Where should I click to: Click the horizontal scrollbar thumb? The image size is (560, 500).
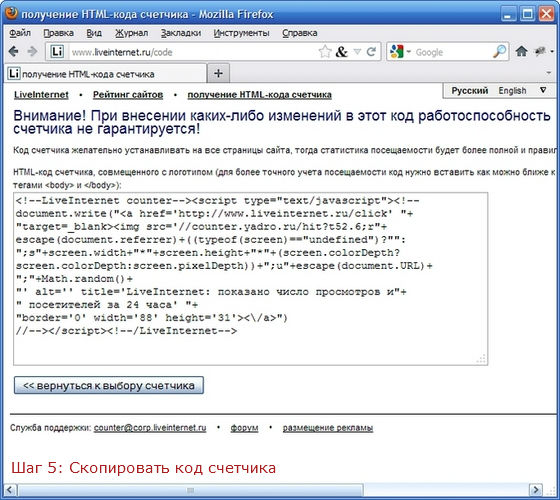pyautogui.click(x=190, y=490)
